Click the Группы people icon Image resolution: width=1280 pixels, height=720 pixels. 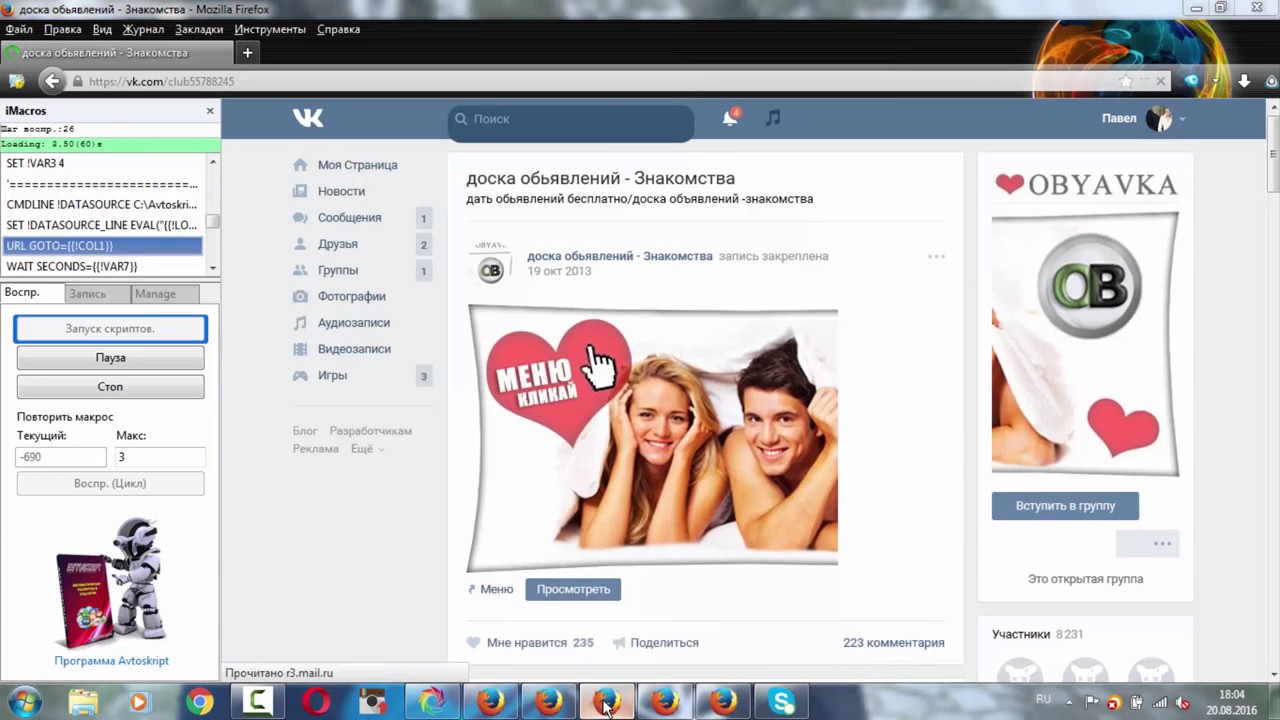300,270
